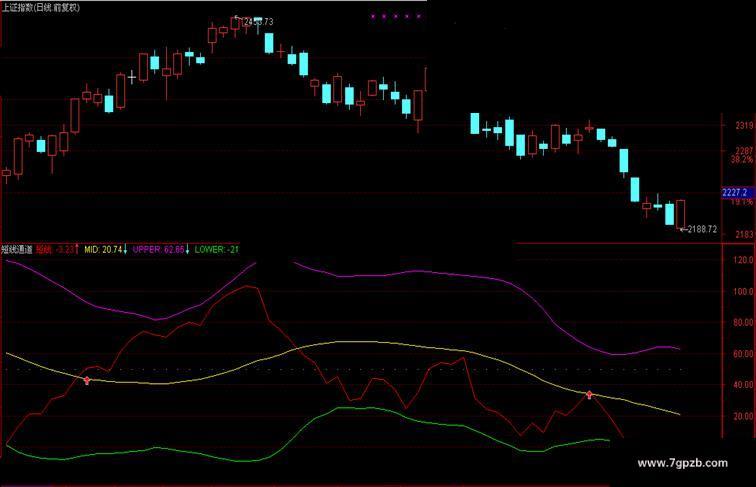Viewport: 756px width, 487px height.
Task: Select the peak candlestick beside the 2453.73 label
Action: [235, 25]
